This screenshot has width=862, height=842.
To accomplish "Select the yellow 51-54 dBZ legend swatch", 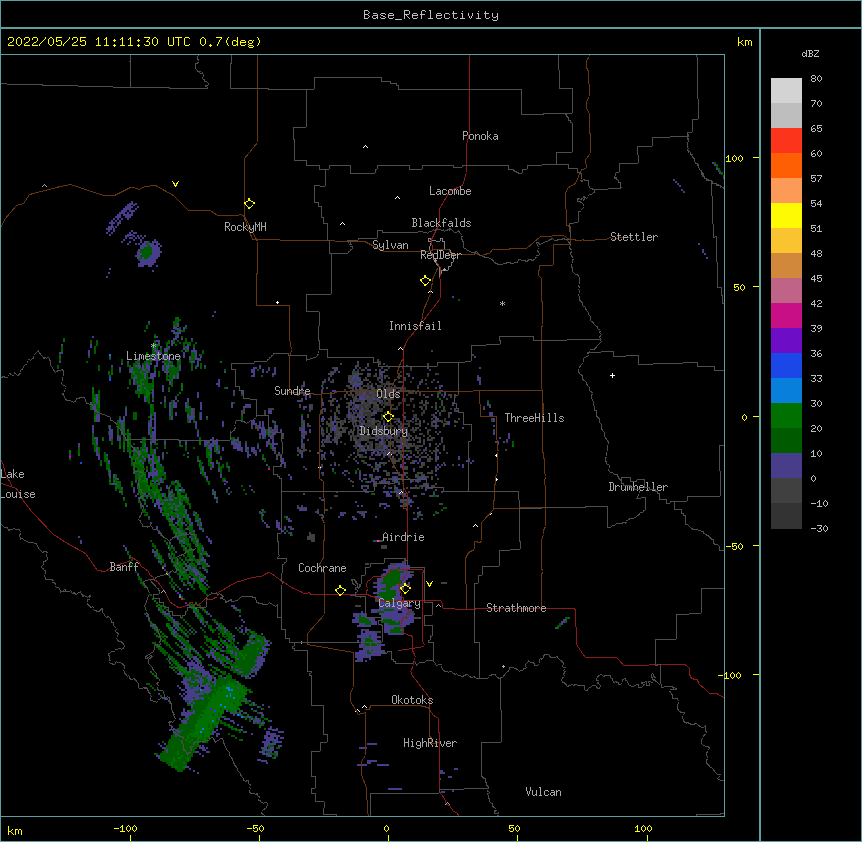I will pyautogui.click(x=786, y=215).
